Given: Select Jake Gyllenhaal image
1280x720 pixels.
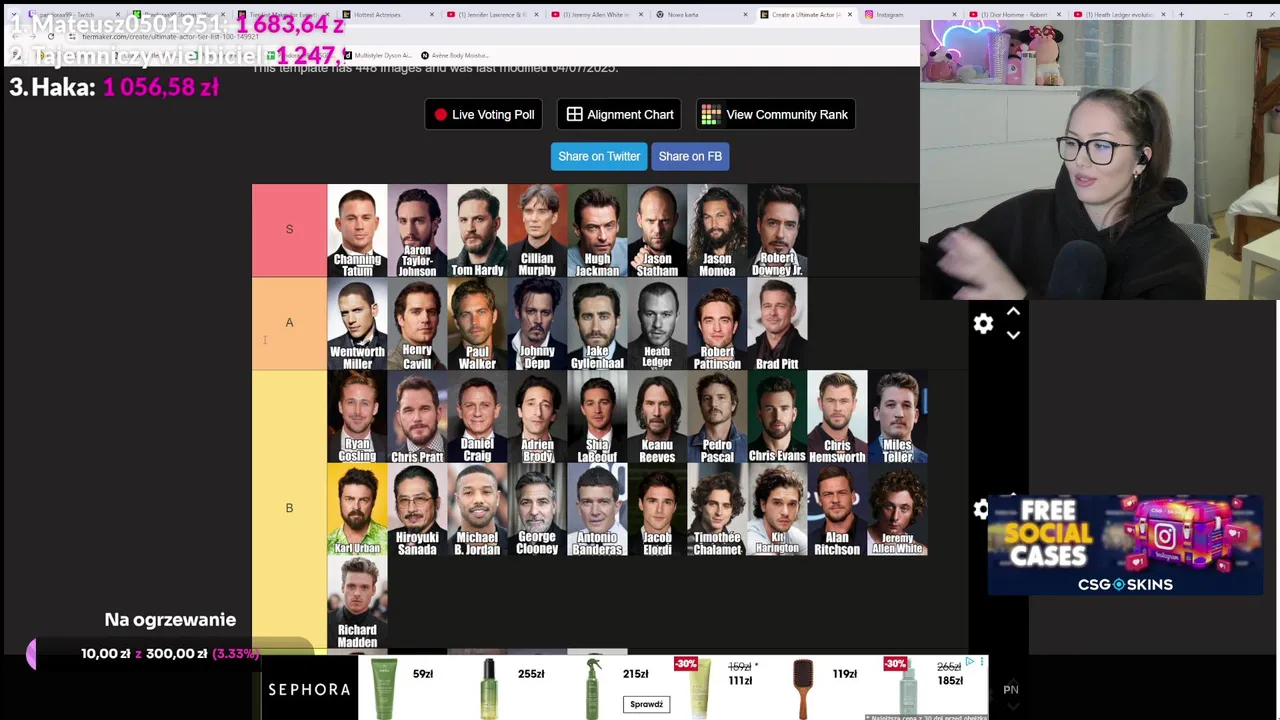Looking at the screenshot, I should (597, 323).
